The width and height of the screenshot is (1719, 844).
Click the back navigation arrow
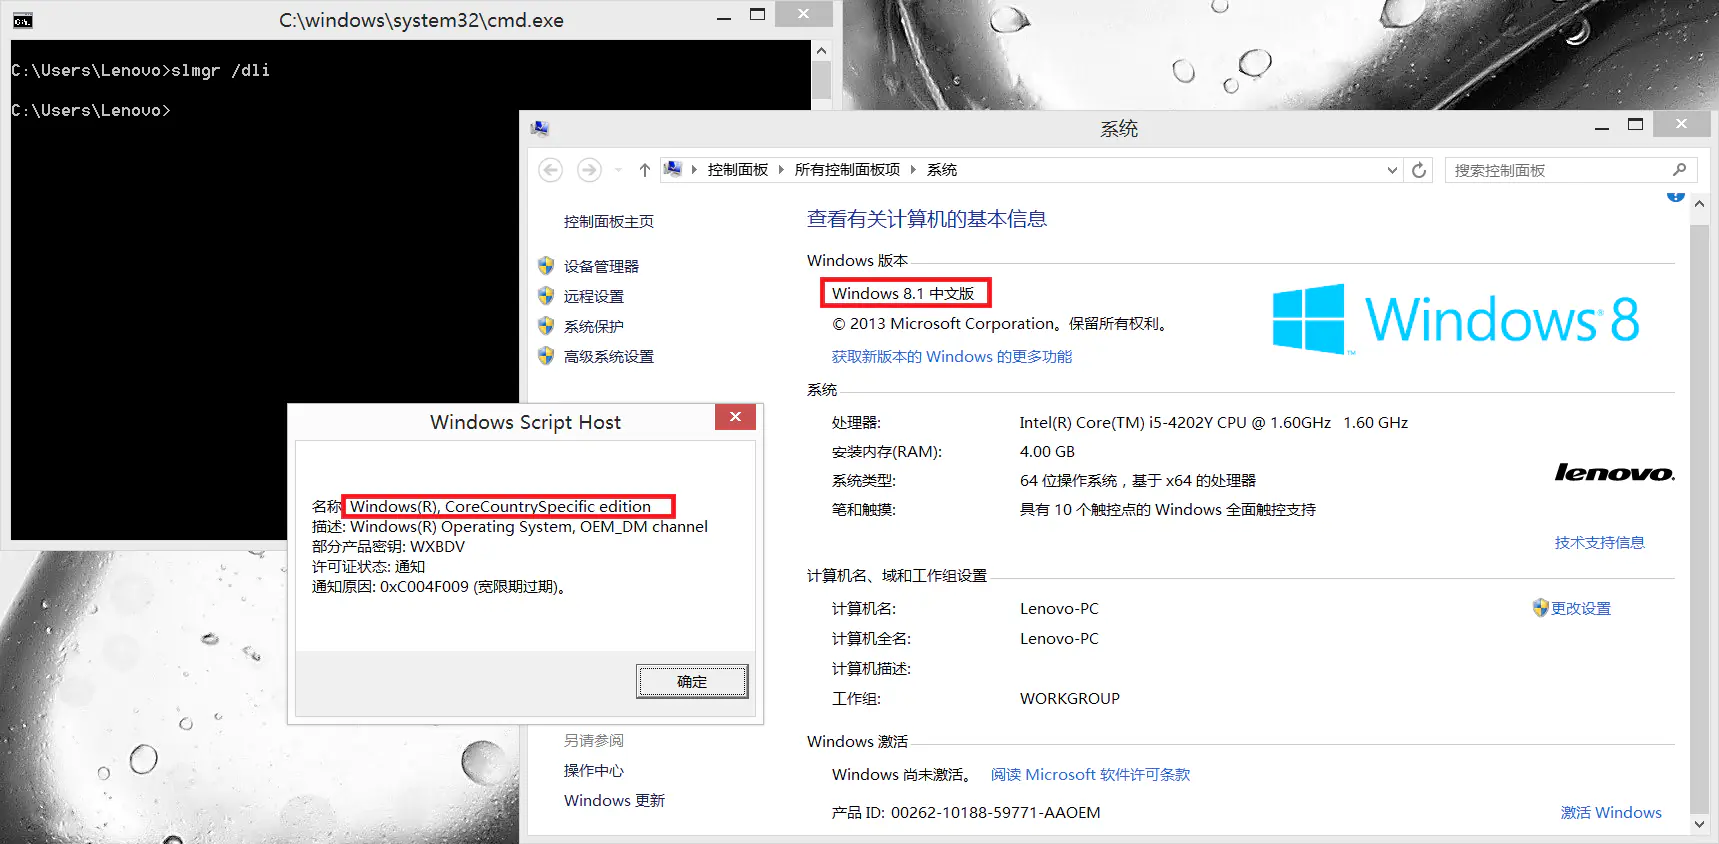550,170
